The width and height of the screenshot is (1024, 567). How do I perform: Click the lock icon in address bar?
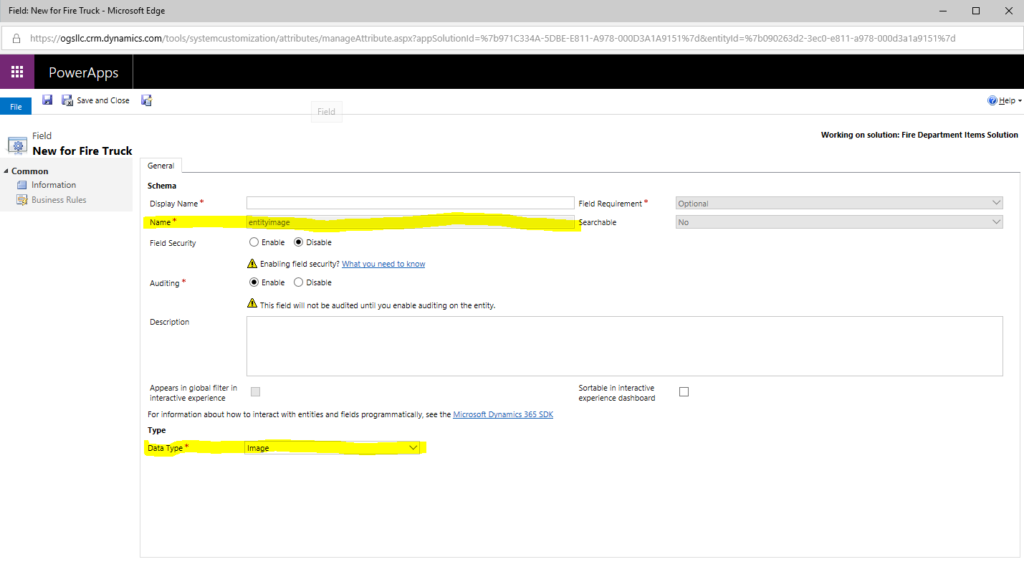16,39
